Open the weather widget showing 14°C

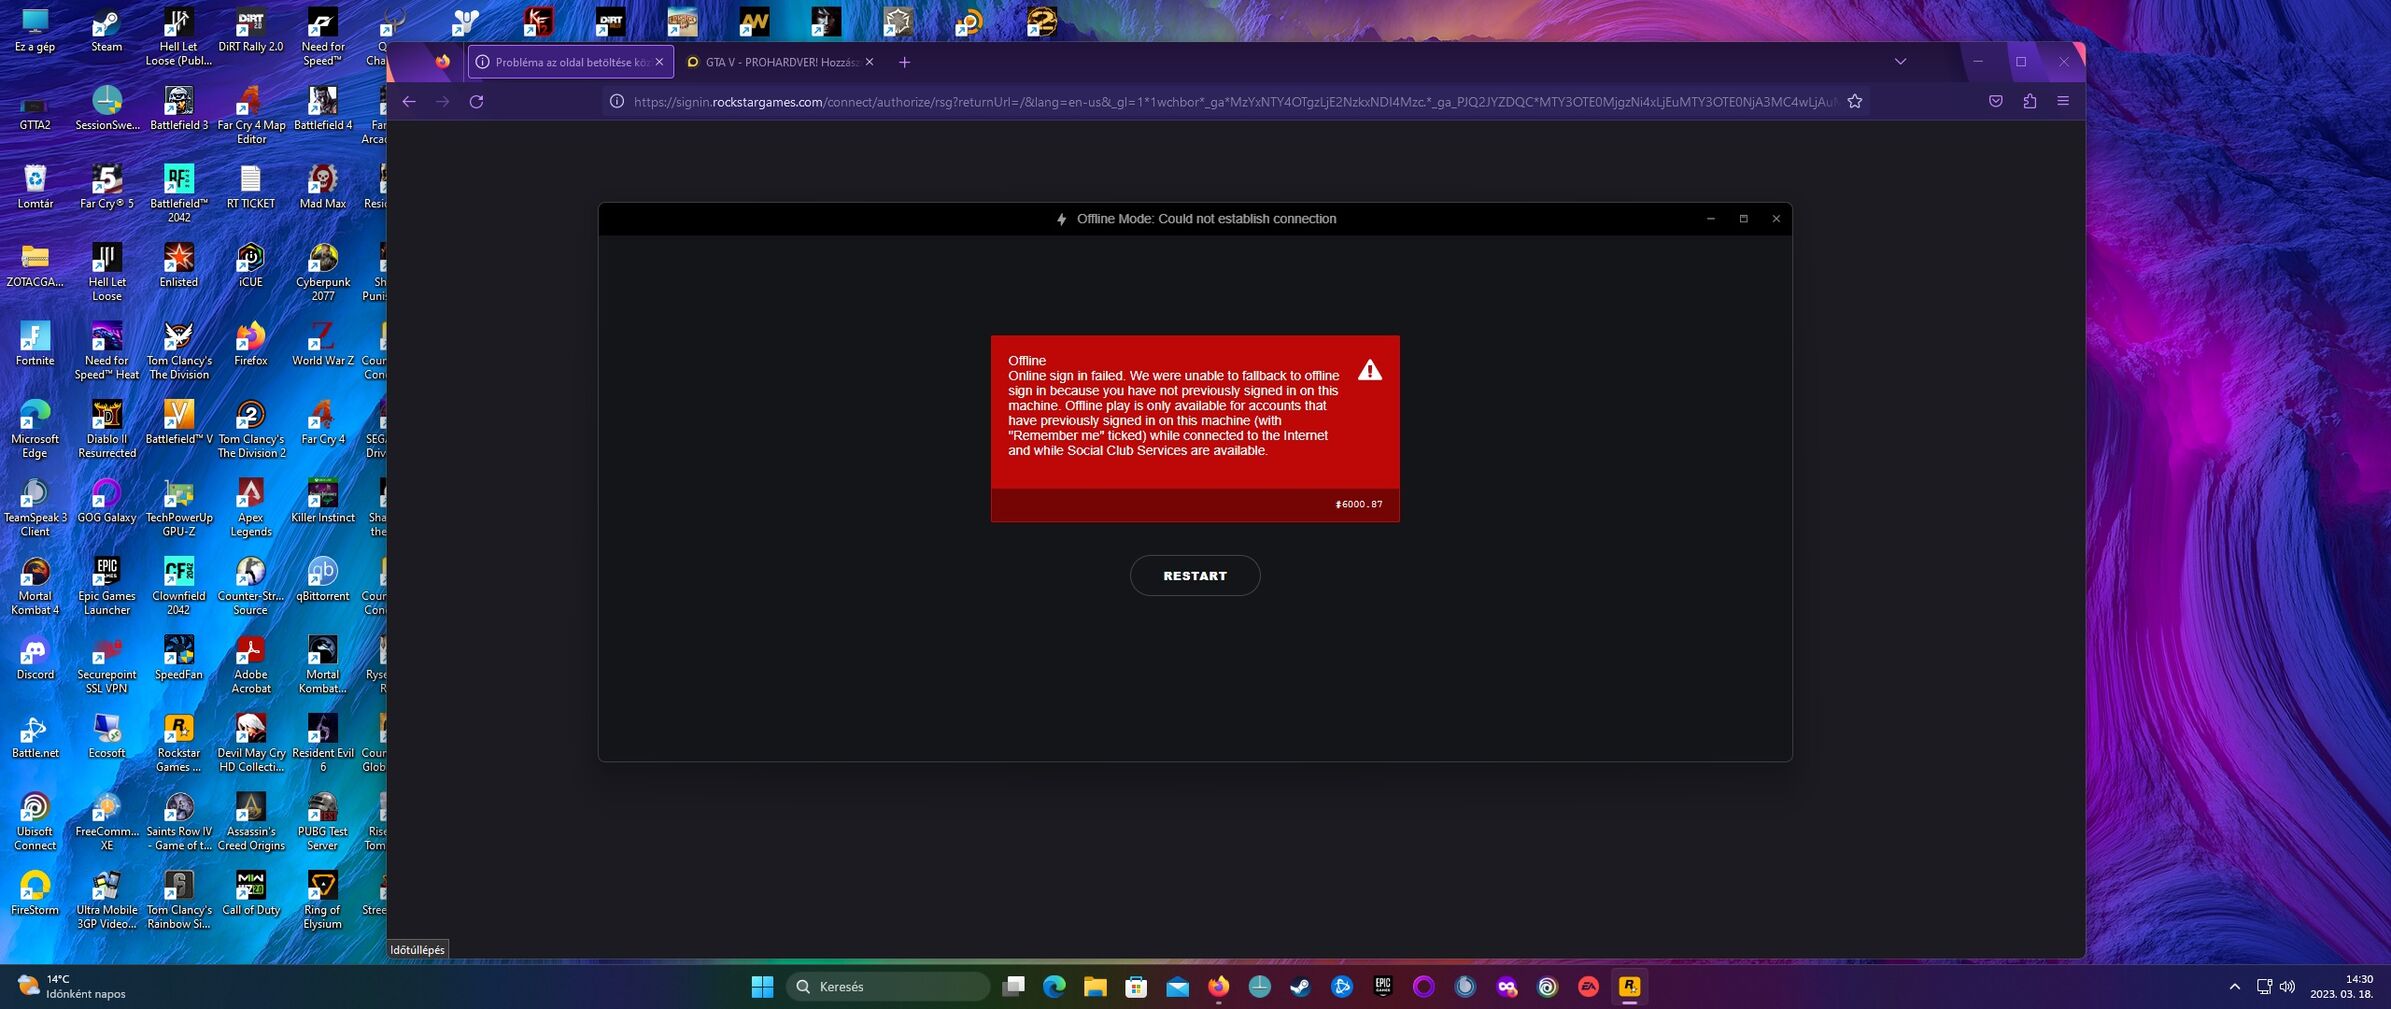[x=72, y=987]
